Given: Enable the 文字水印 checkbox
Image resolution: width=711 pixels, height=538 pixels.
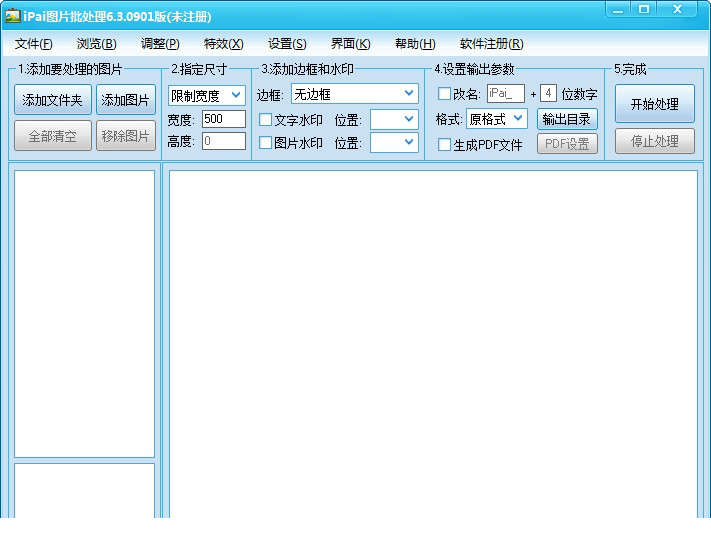Looking at the screenshot, I should [265, 120].
